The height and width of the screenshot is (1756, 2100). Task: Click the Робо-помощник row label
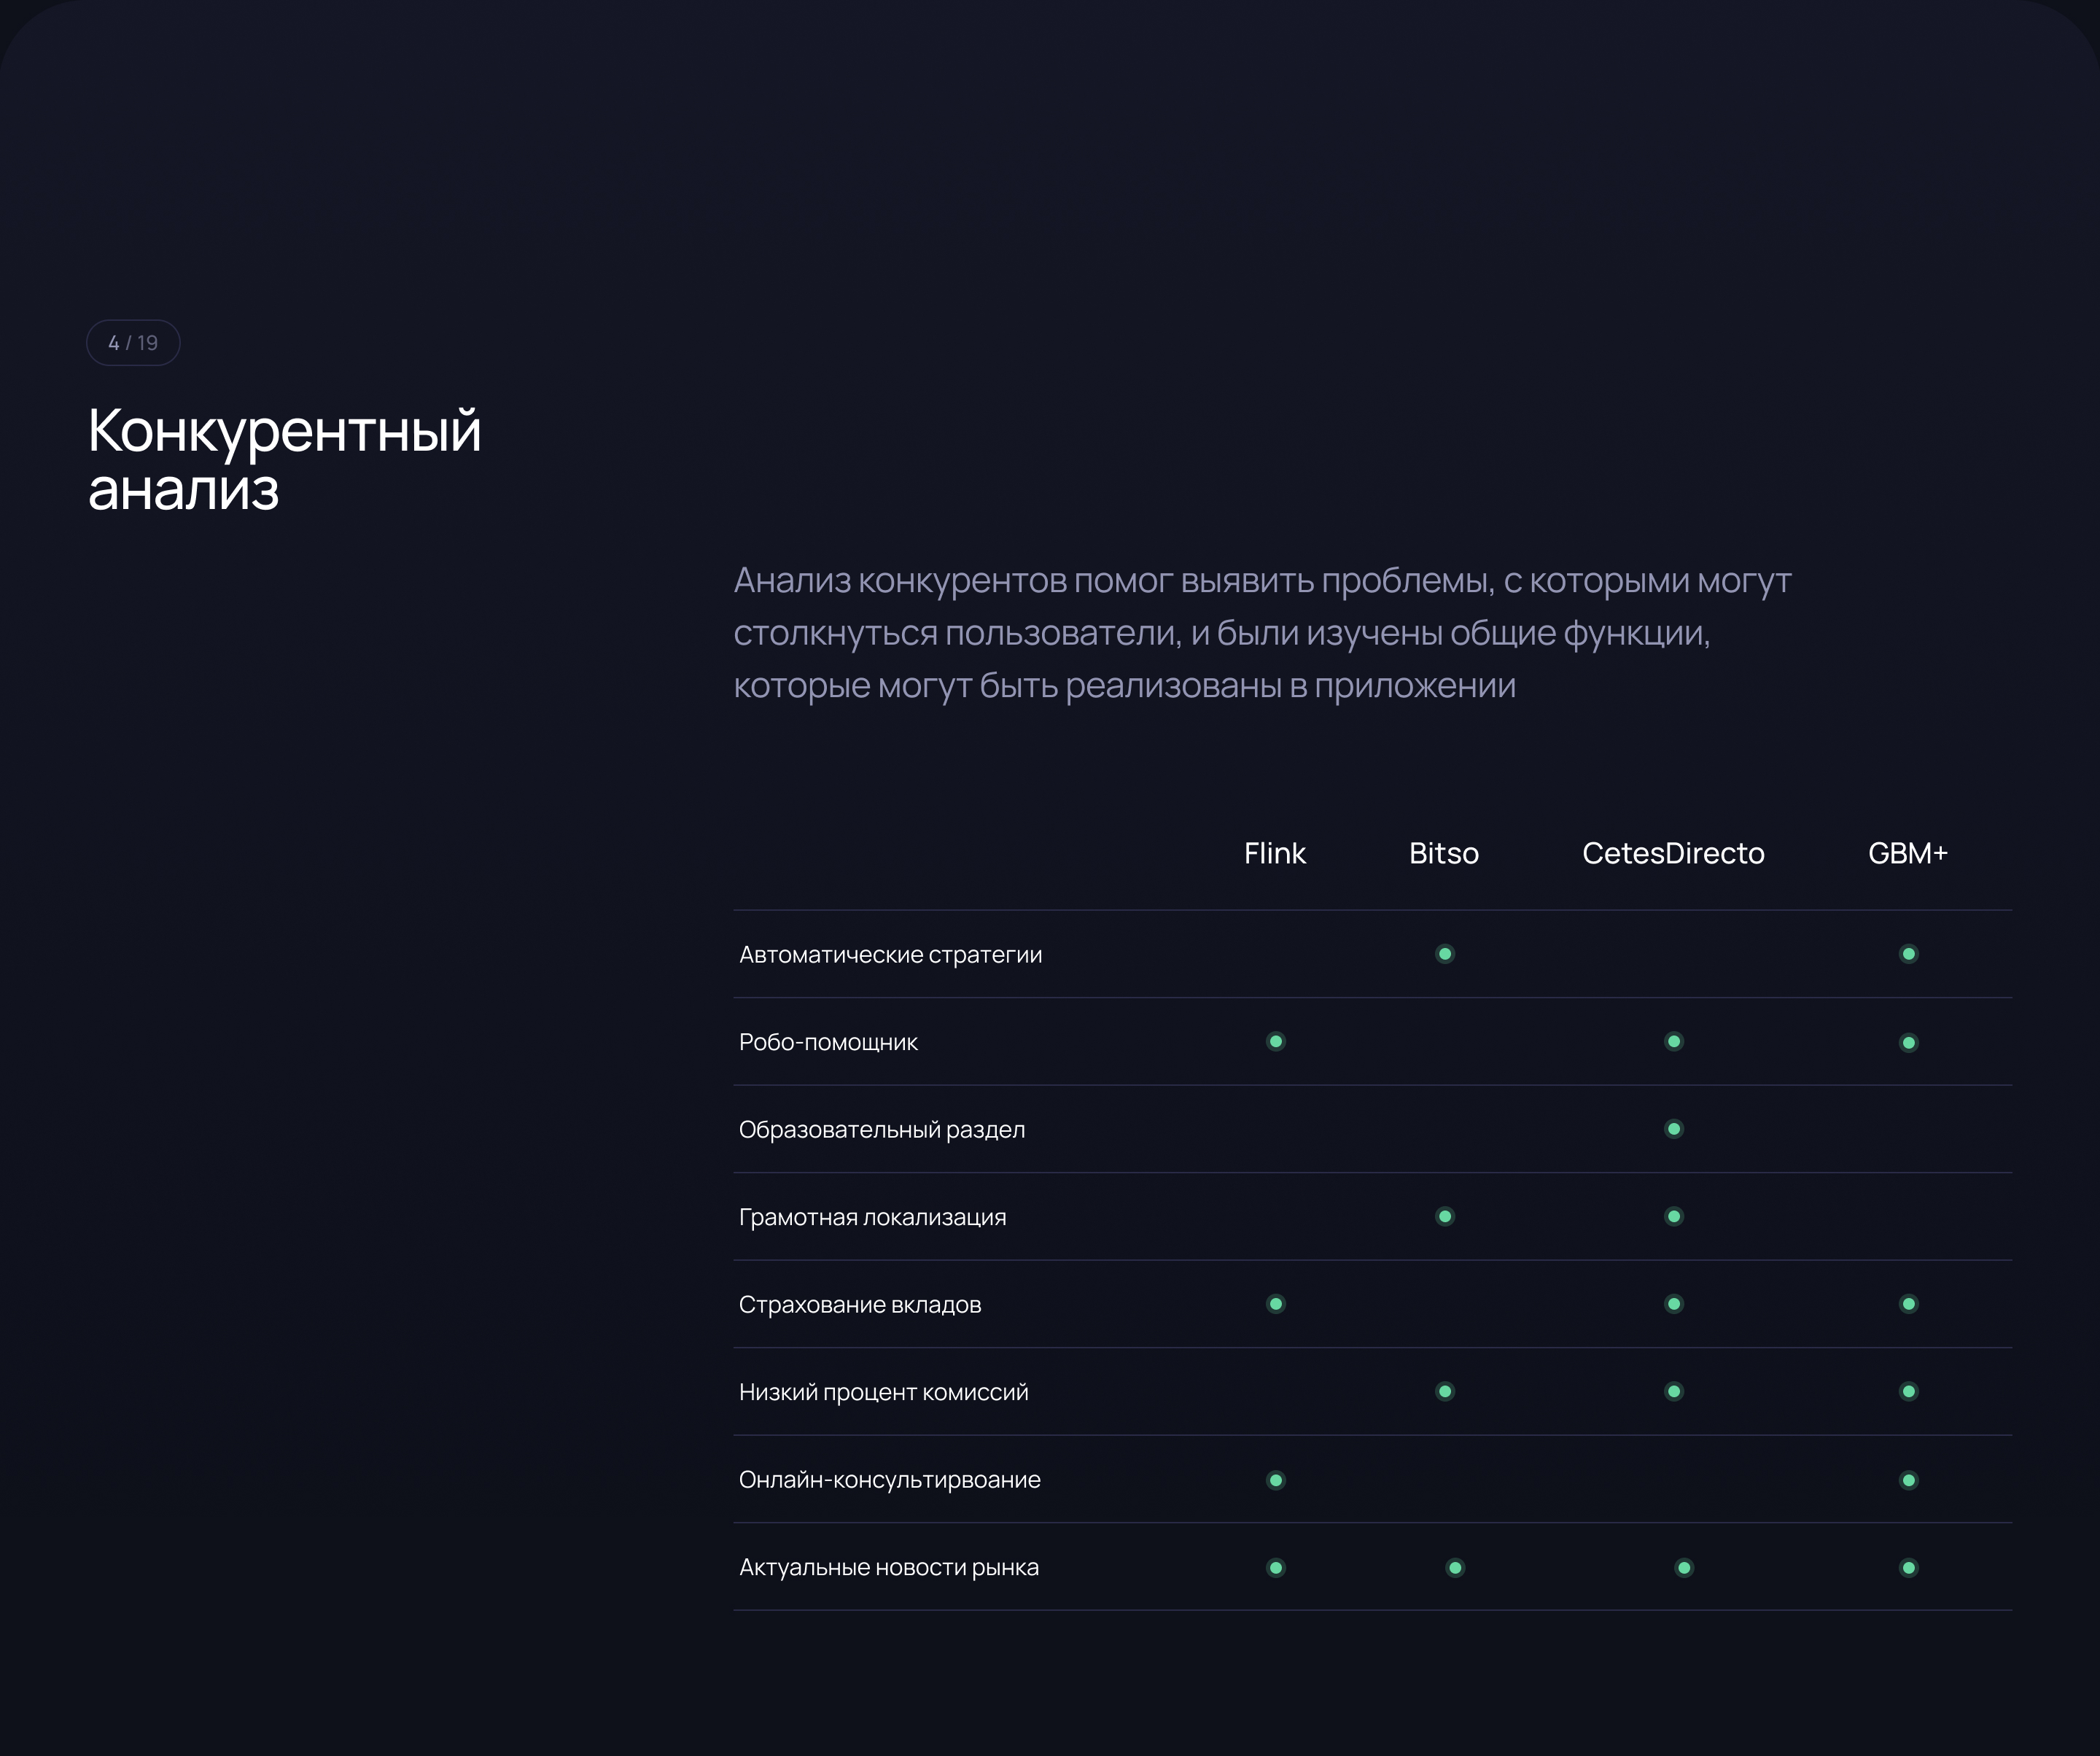828,1042
